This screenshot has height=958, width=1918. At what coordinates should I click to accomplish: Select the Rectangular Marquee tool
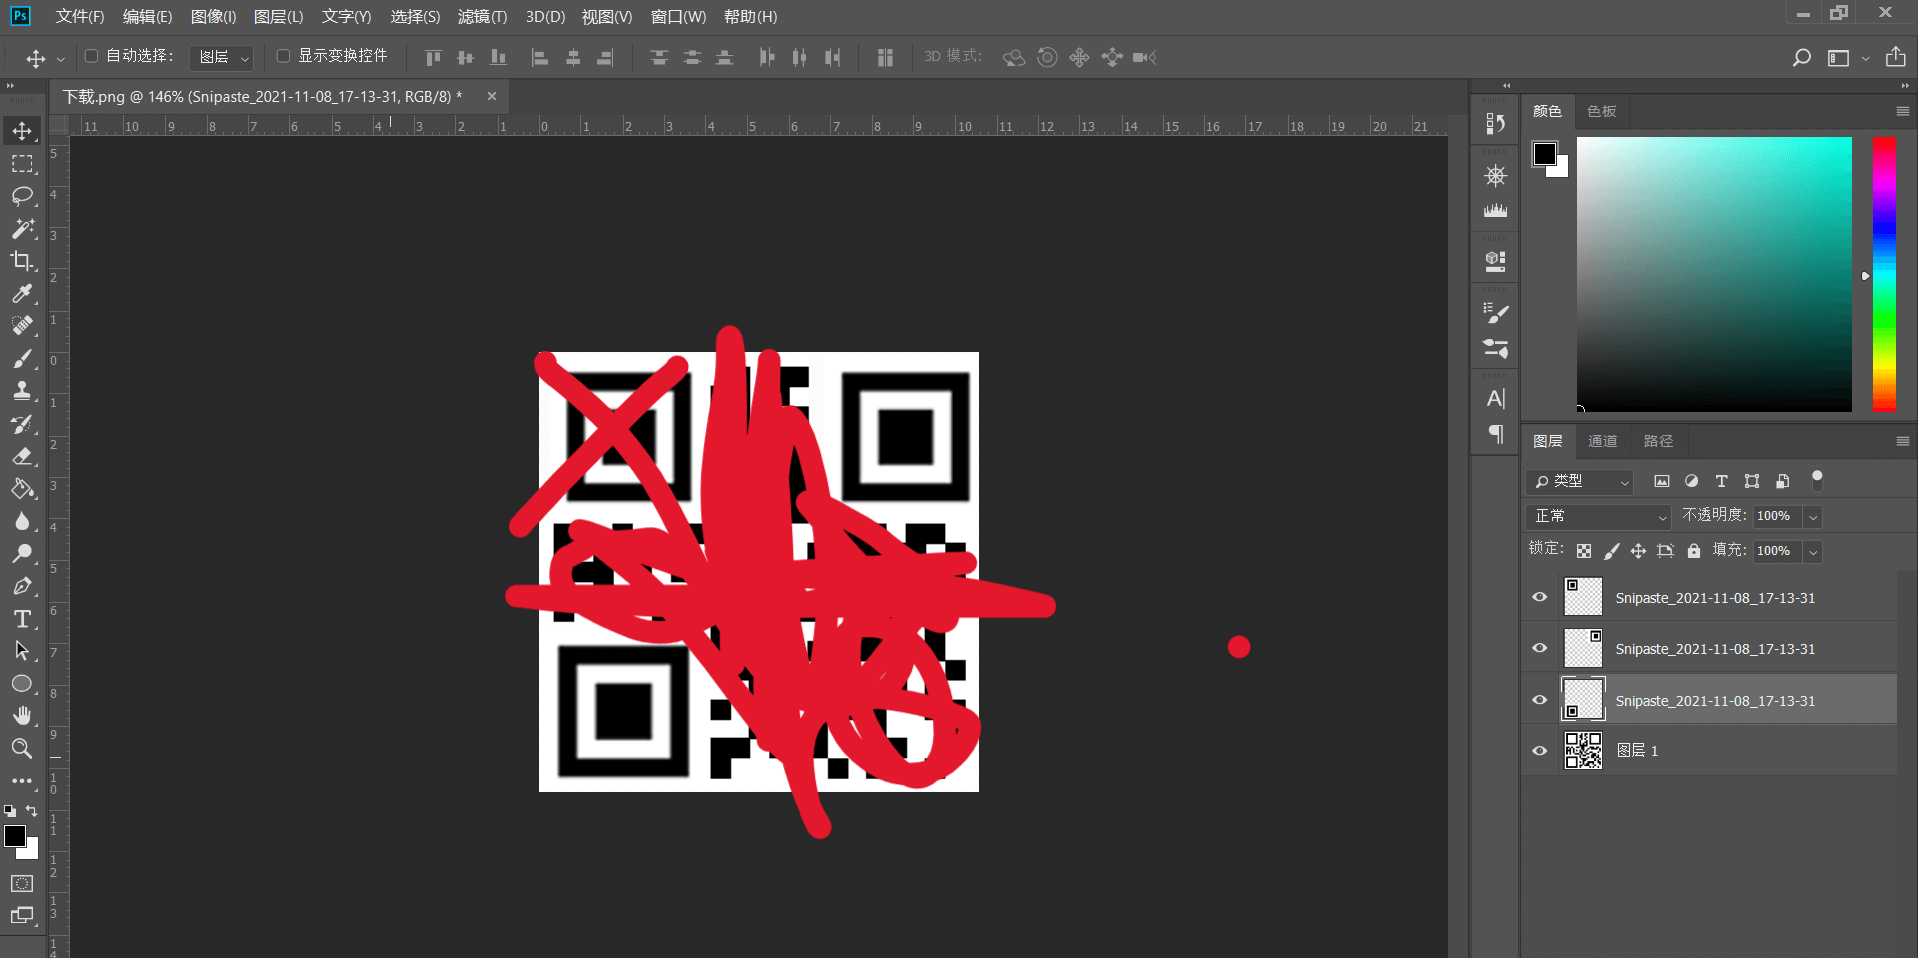(22, 164)
